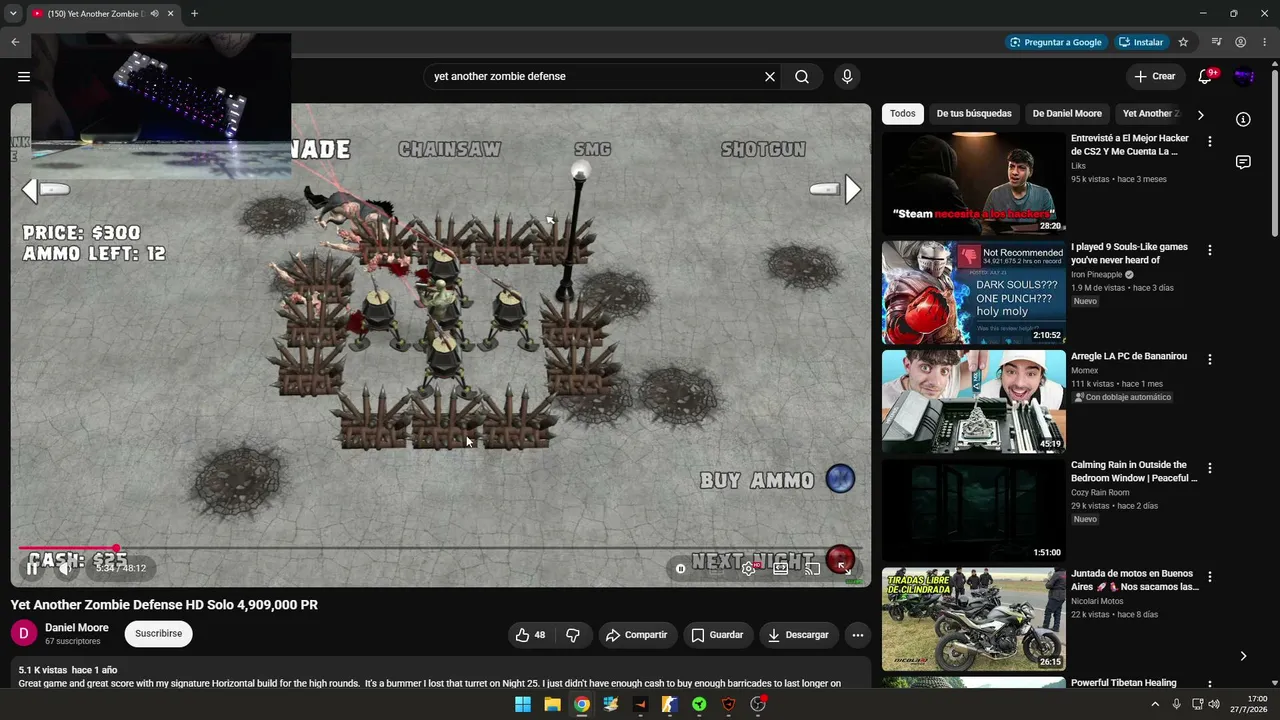Select the Yet Another Z chip
The height and width of the screenshot is (720, 1280).
pyautogui.click(x=1150, y=114)
